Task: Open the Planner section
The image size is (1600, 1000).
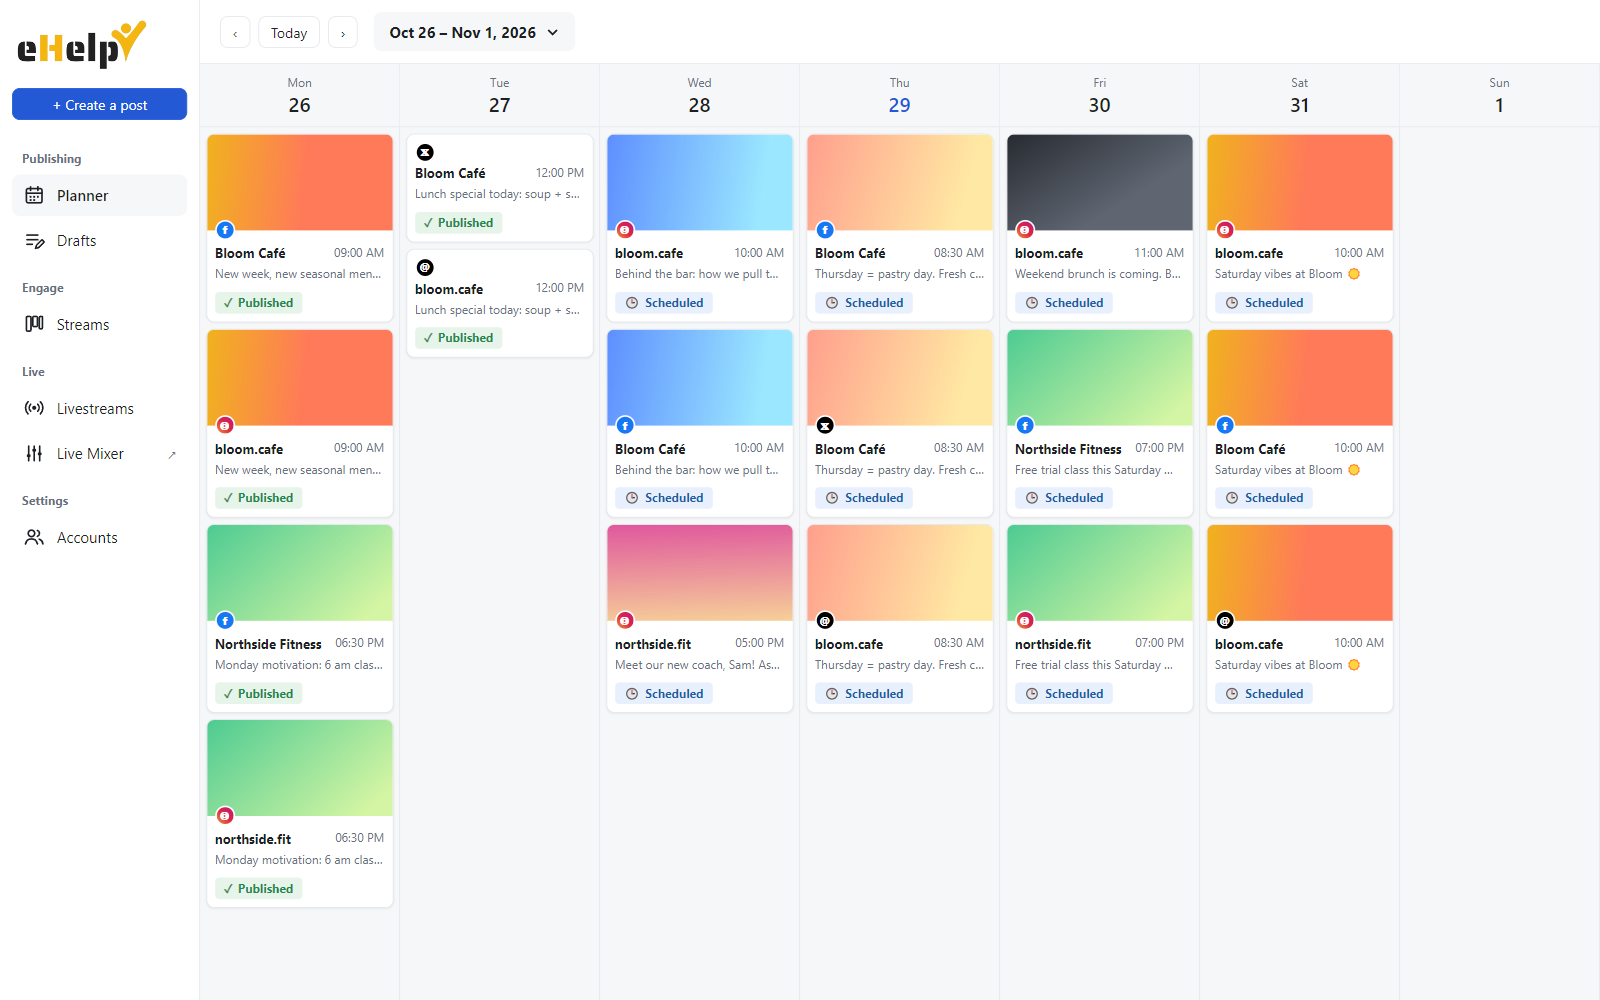Action: click(99, 195)
